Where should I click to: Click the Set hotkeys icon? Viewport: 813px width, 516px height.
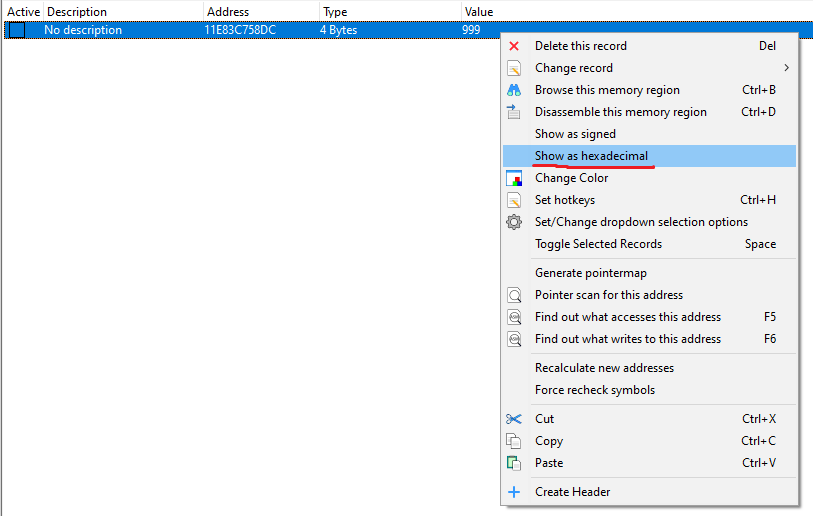click(x=514, y=200)
